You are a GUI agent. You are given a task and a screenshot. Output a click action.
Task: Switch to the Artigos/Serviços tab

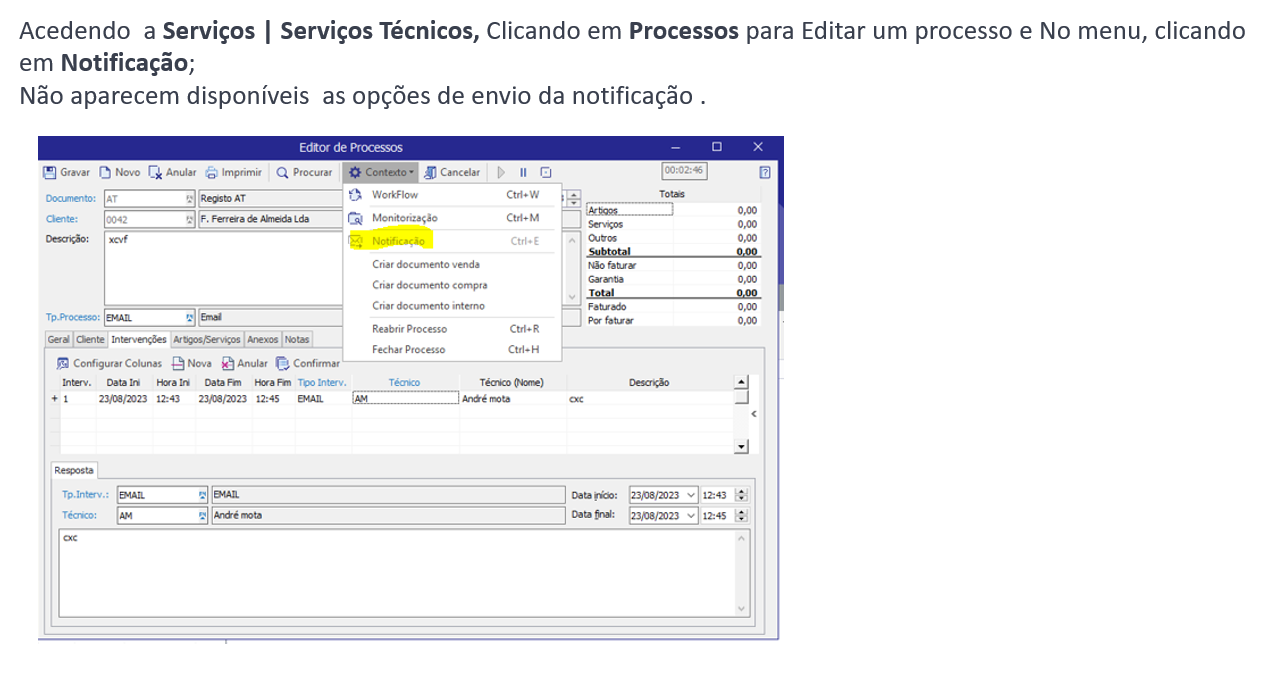206,340
